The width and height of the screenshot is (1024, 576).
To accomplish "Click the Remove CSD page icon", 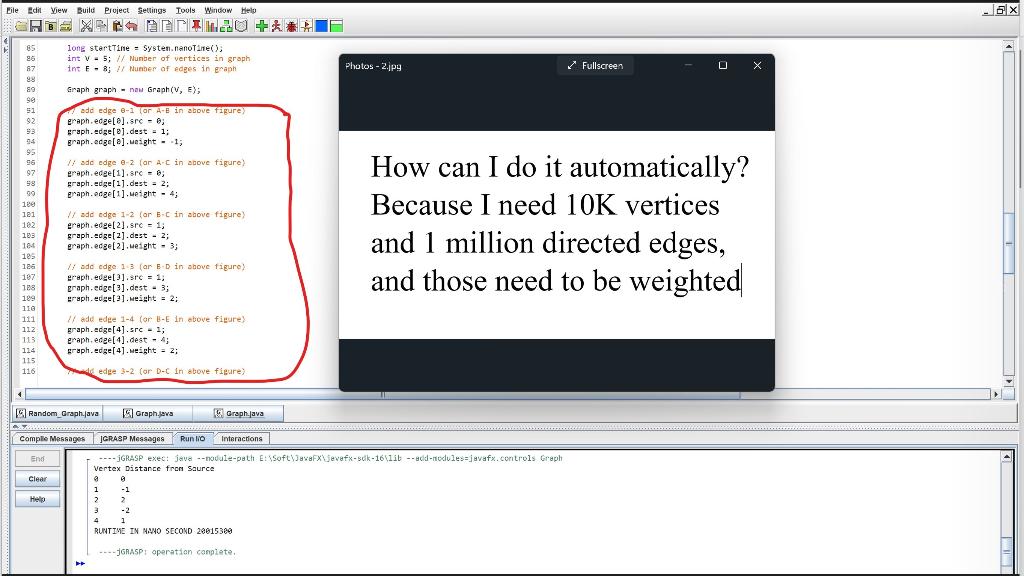I will point(167,26).
